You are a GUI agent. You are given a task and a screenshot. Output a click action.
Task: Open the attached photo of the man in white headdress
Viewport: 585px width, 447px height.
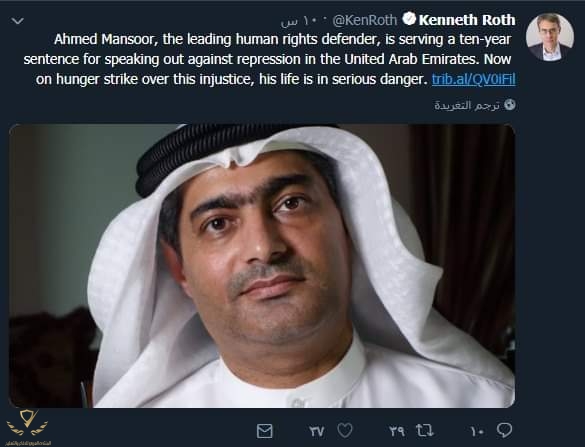click(x=262, y=266)
